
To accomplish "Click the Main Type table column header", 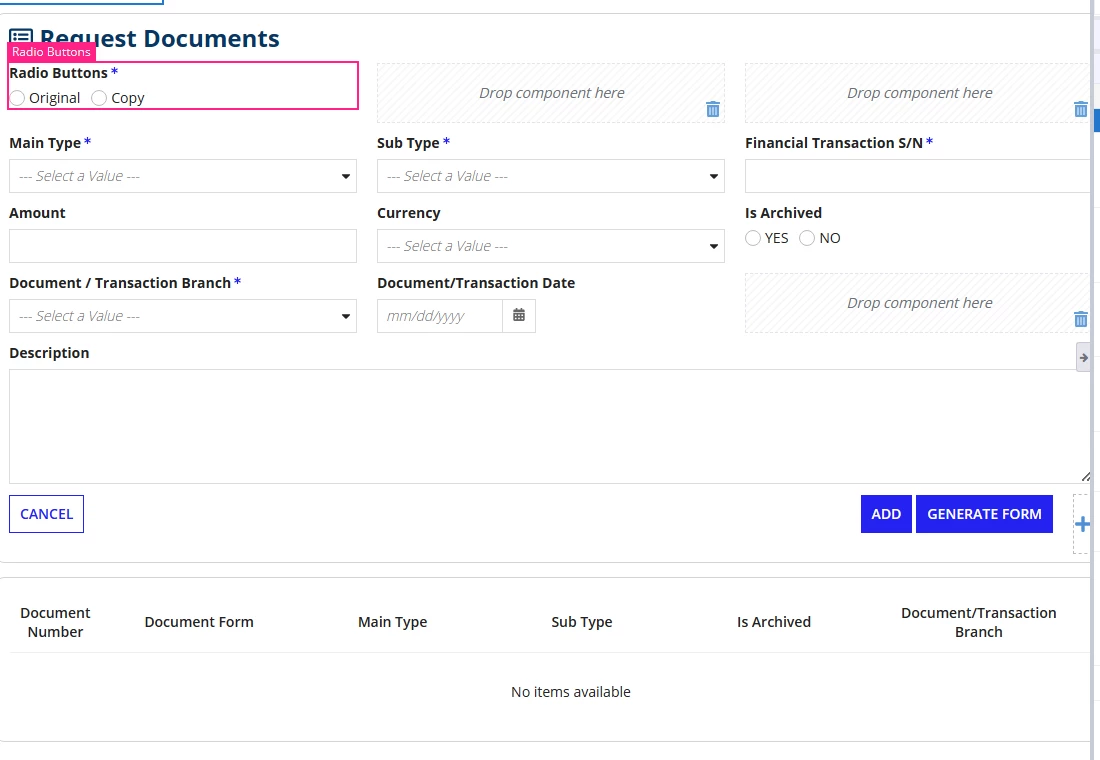I will click(x=392, y=622).
